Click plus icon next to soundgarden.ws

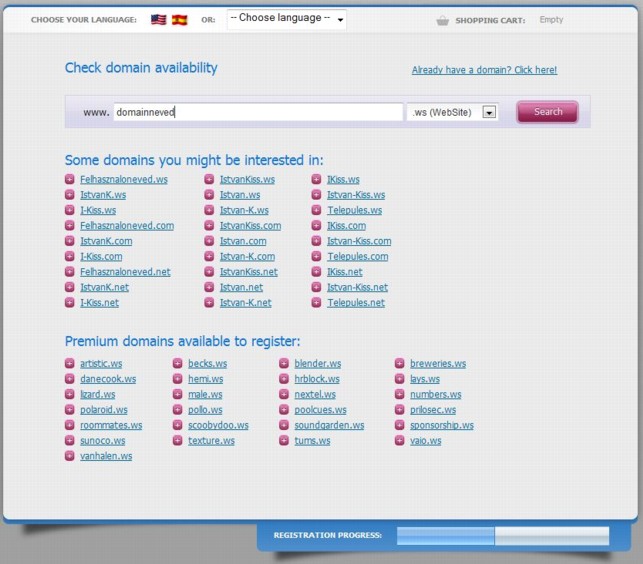coord(284,425)
